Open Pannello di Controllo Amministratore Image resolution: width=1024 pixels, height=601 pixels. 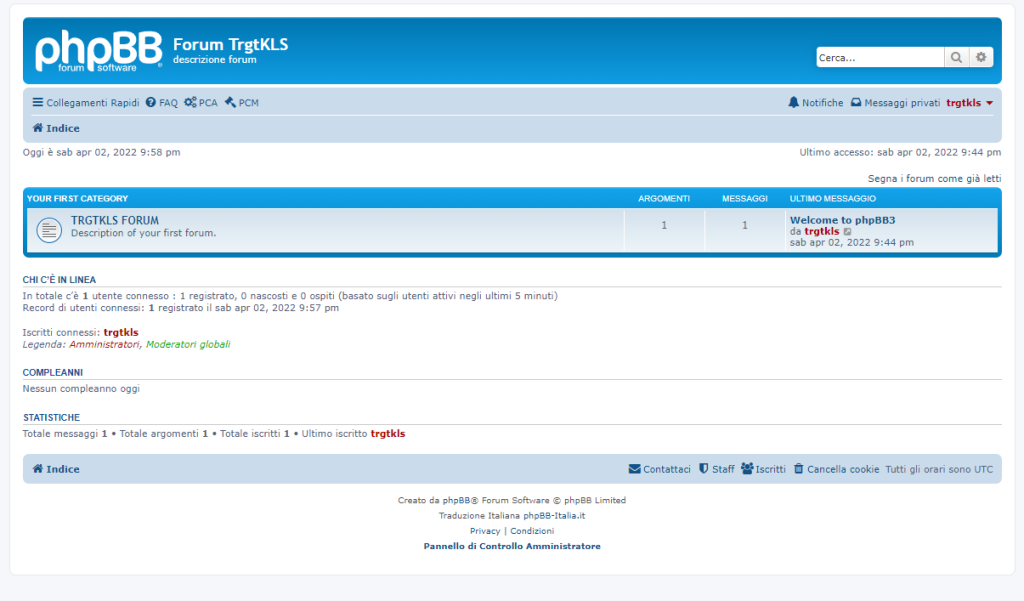click(x=512, y=546)
